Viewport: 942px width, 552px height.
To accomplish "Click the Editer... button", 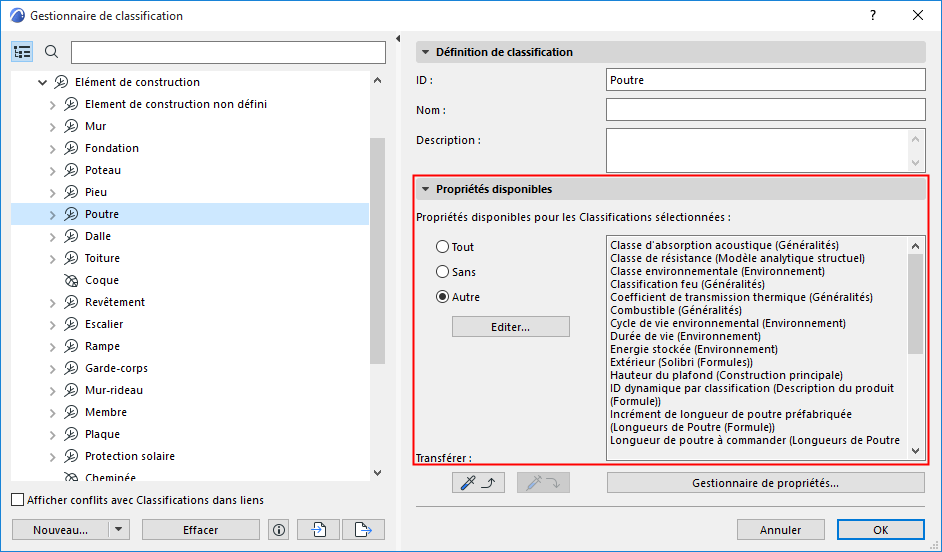I will coord(511,327).
